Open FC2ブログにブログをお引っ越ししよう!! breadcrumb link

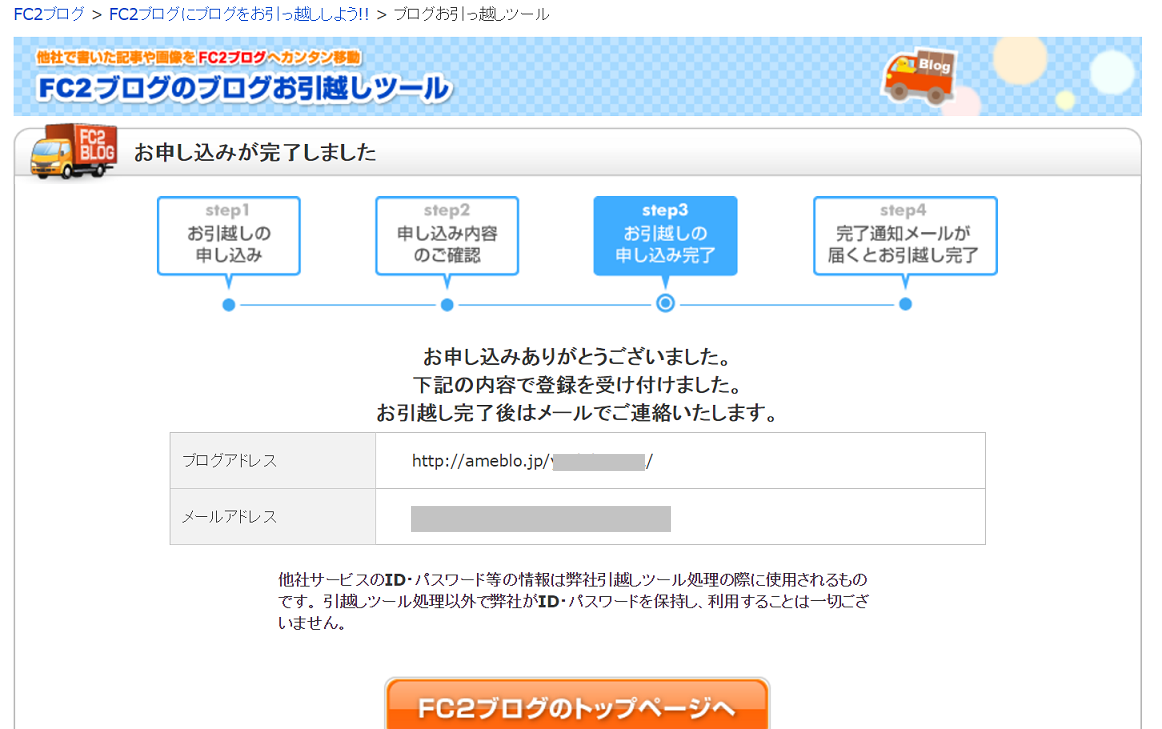pos(238,15)
